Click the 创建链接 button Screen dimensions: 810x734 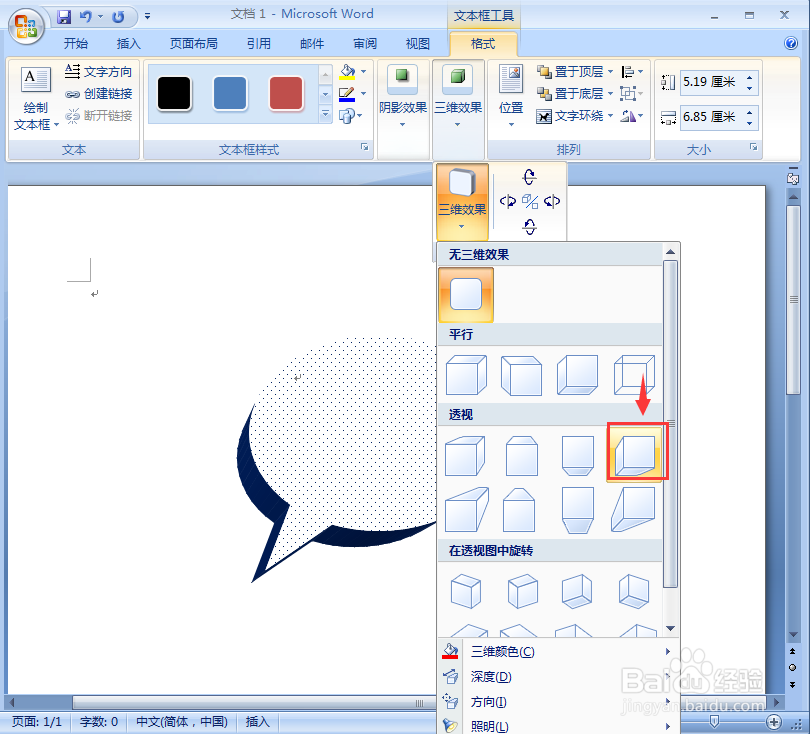click(x=99, y=93)
